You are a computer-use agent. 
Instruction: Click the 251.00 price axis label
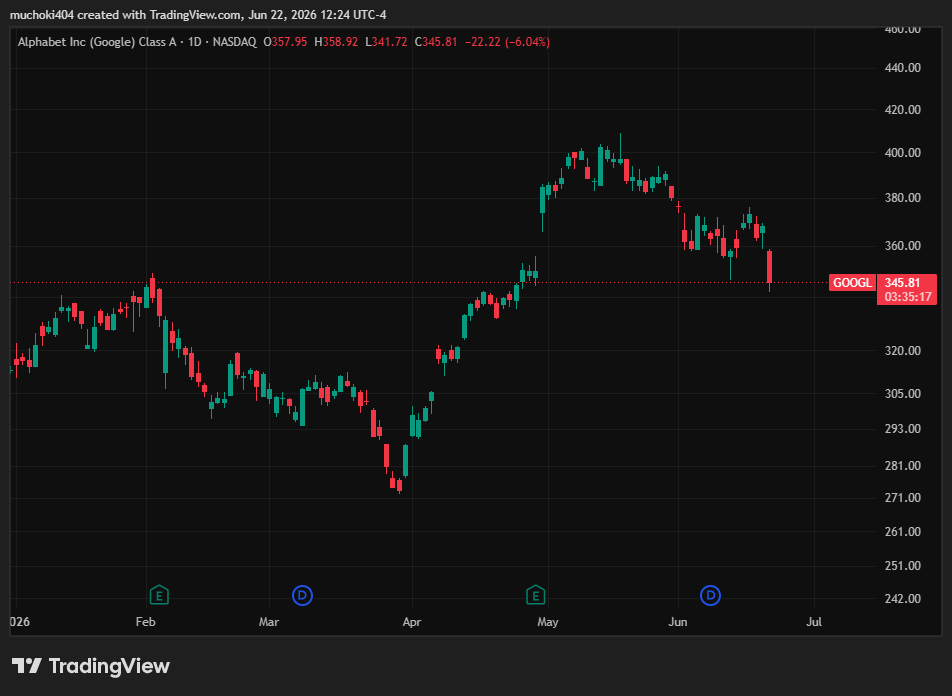point(903,565)
